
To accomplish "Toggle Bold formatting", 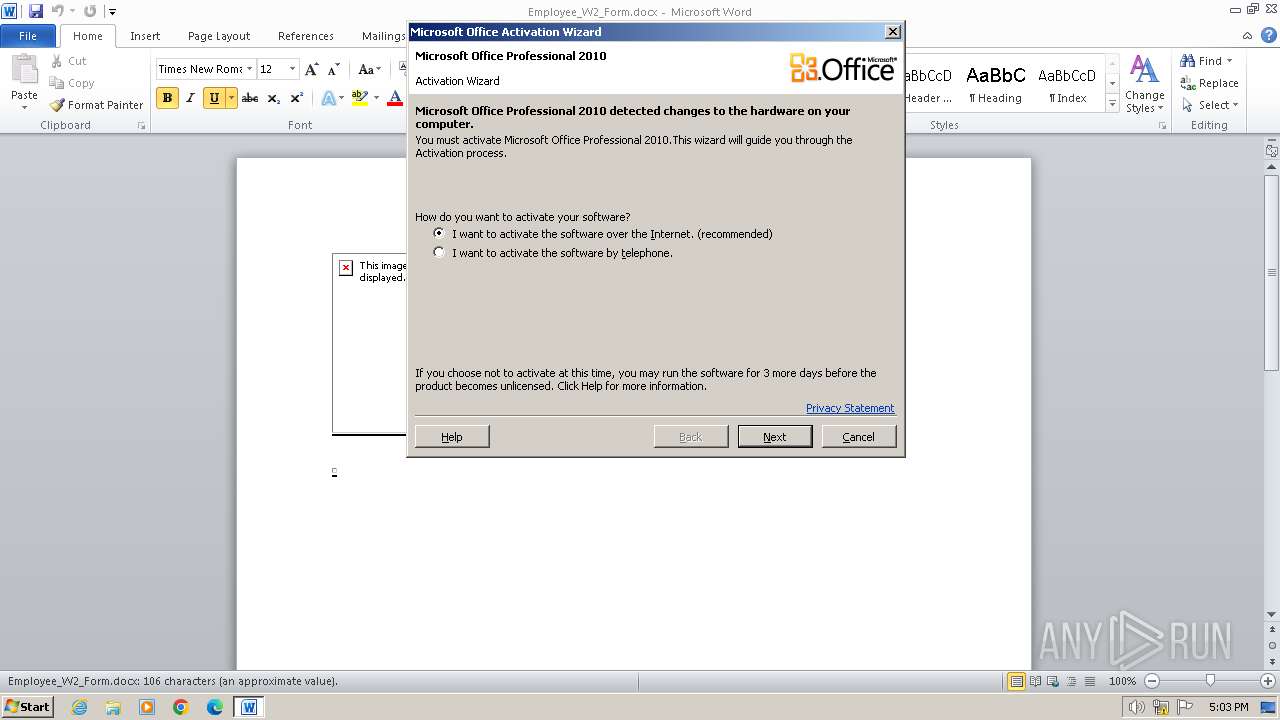I will pyautogui.click(x=167, y=98).
